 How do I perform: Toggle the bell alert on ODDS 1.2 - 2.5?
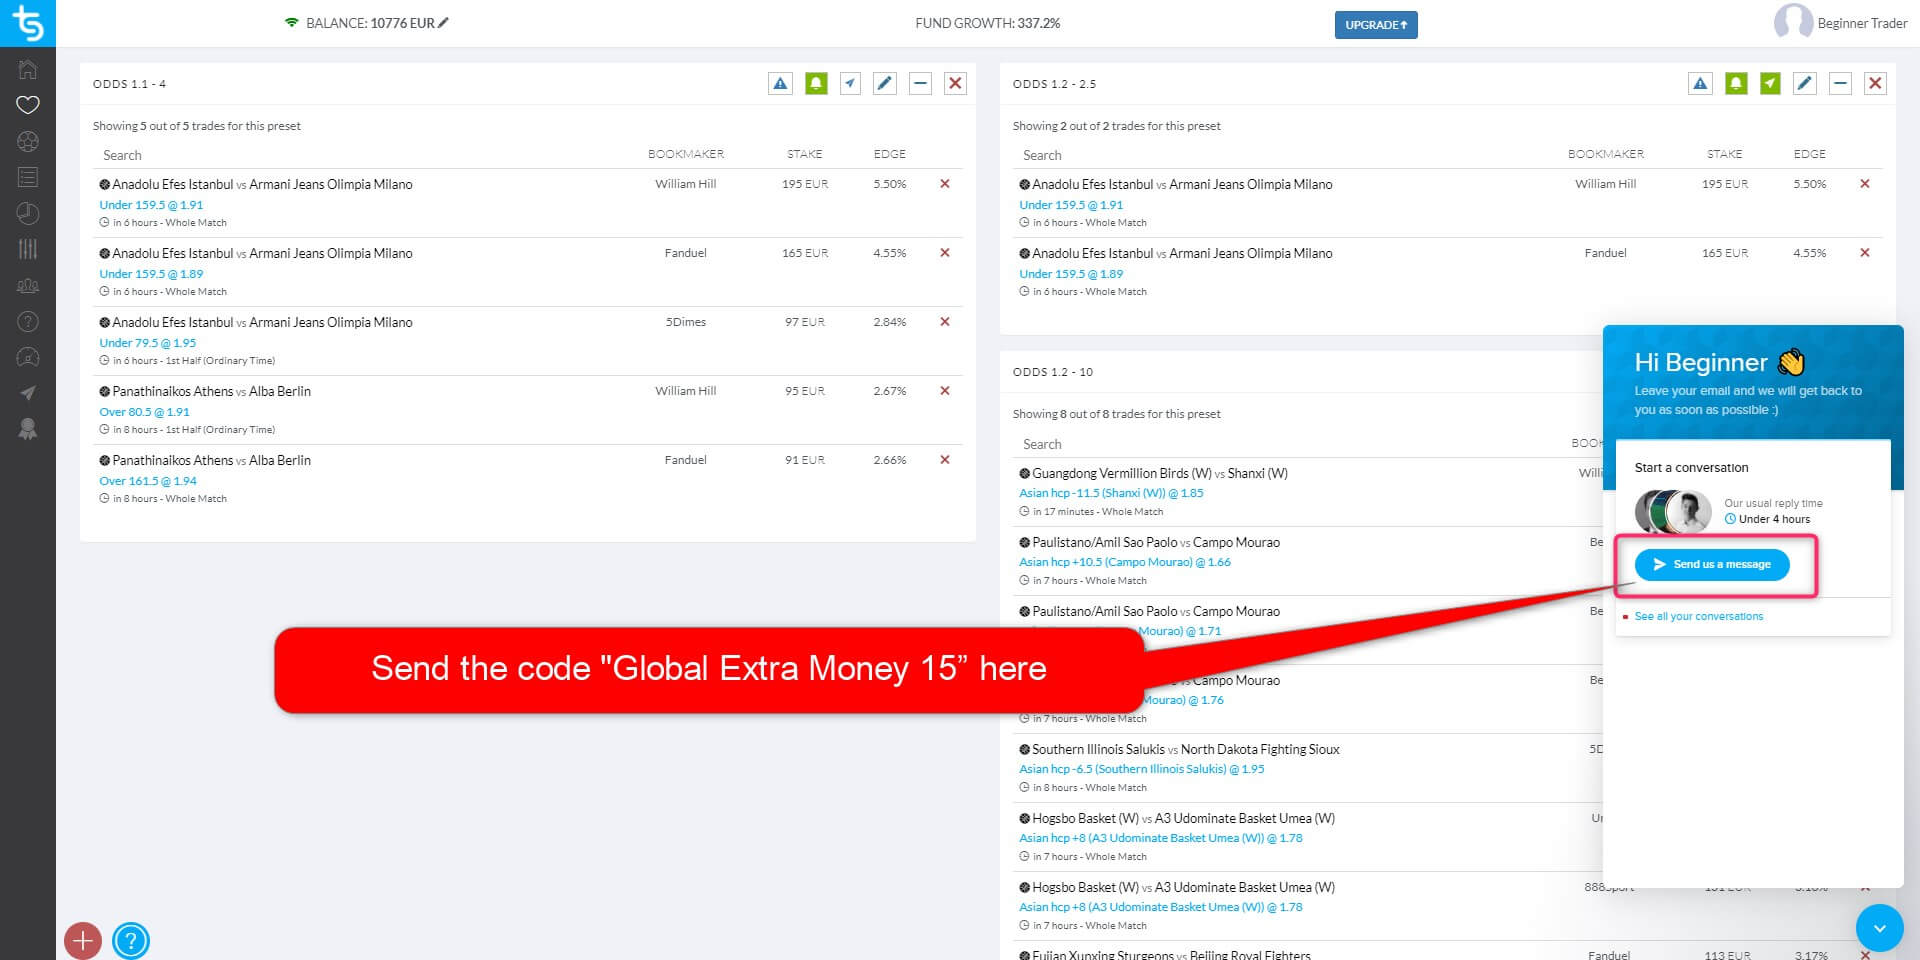(x=1736, y=84)
